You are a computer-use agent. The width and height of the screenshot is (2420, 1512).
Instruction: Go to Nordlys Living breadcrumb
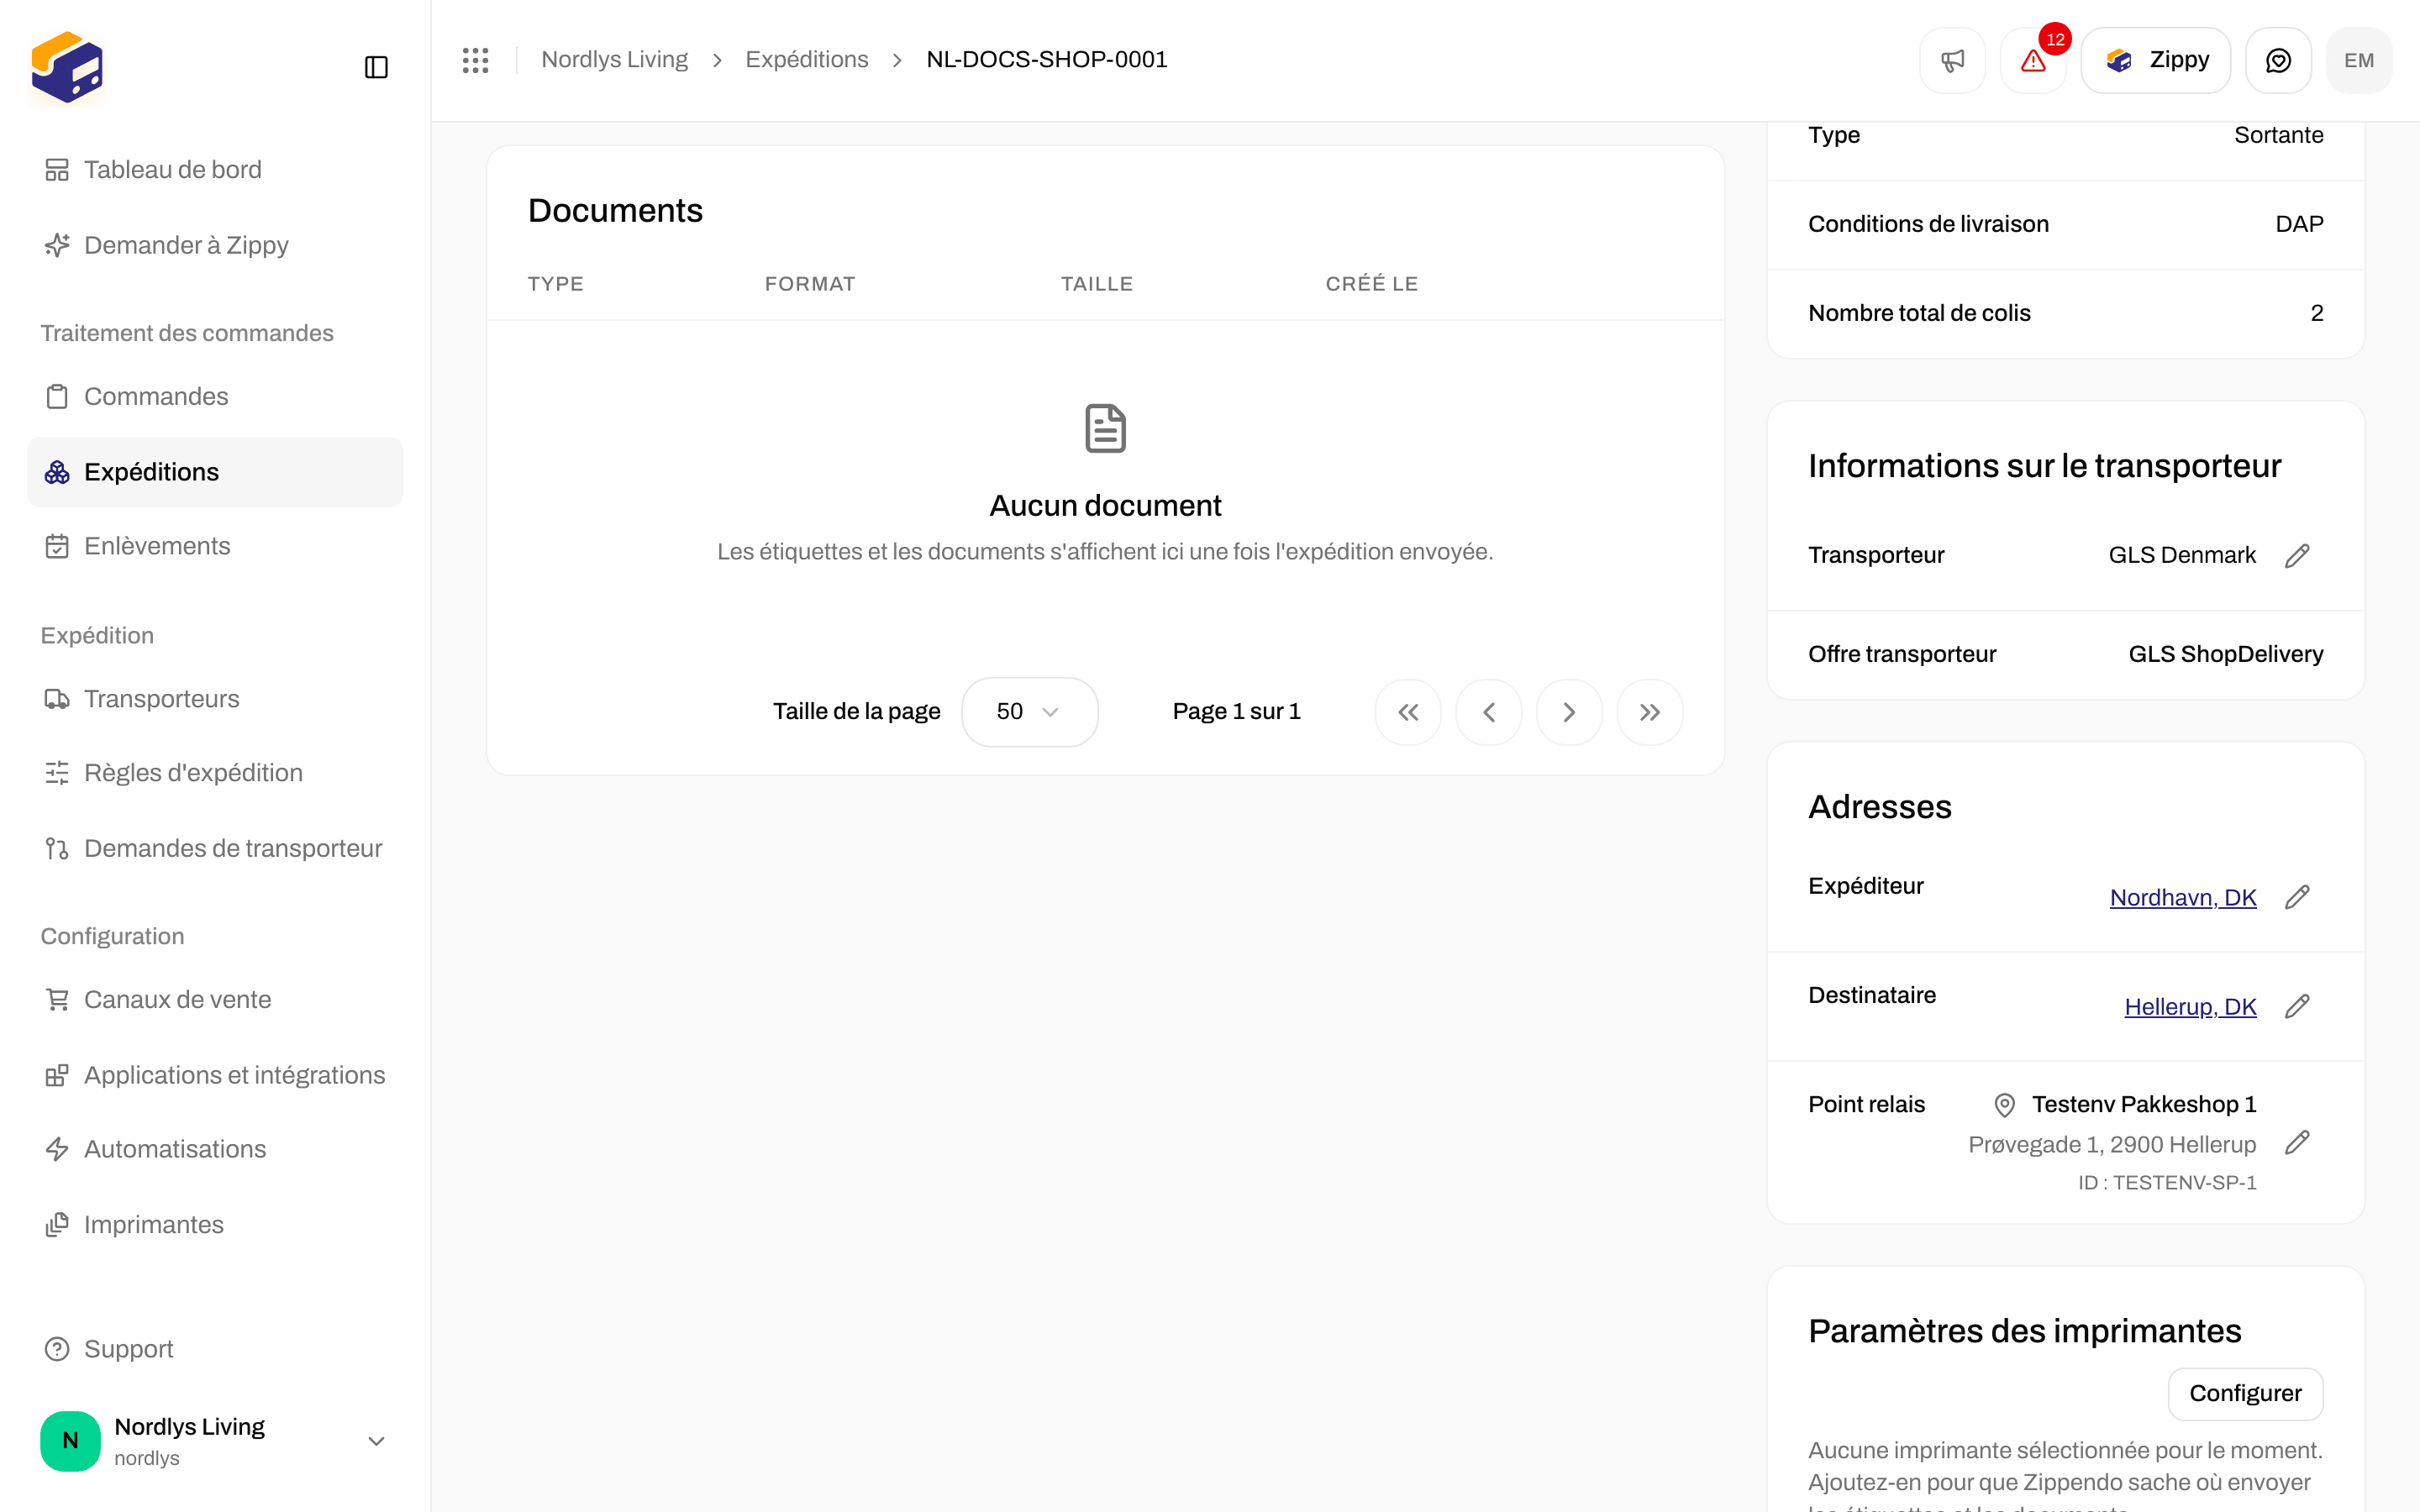coord(614,60)
